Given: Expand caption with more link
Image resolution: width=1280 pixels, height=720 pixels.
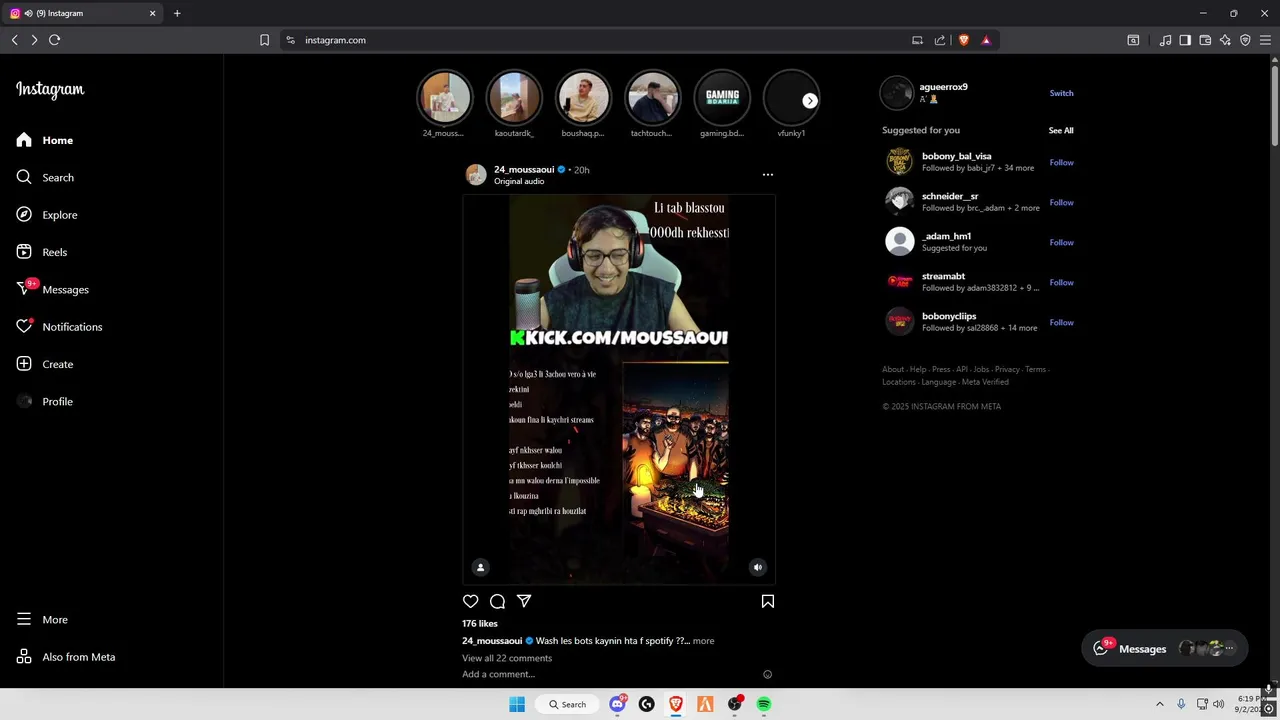Looking at the screenshot, I should coord(703,641).
